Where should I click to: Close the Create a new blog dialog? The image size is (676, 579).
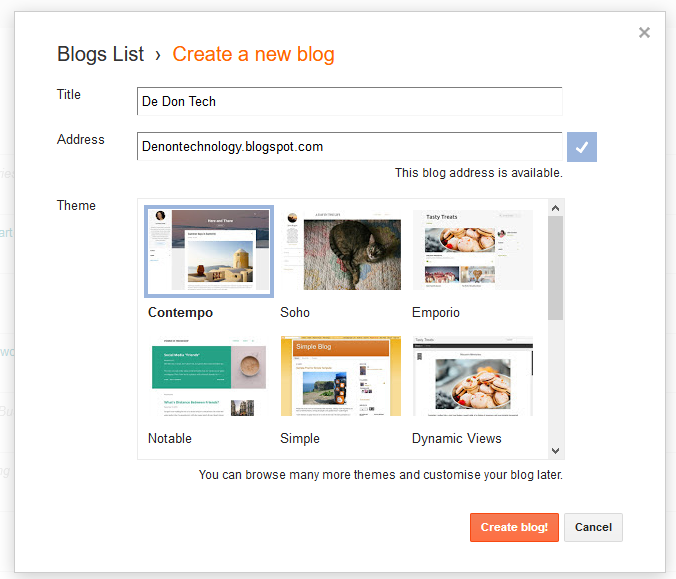[644, 32]
